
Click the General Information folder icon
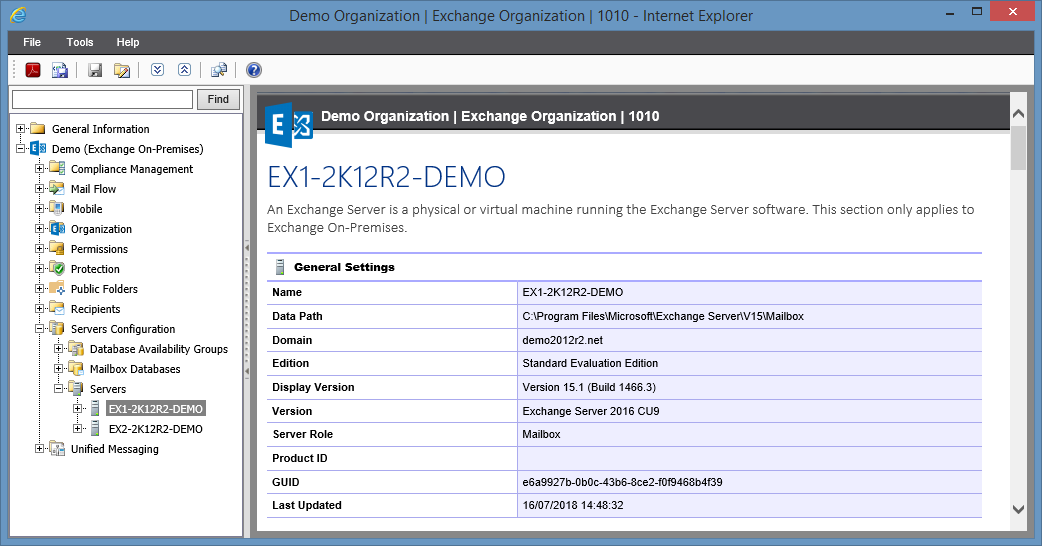38,129
